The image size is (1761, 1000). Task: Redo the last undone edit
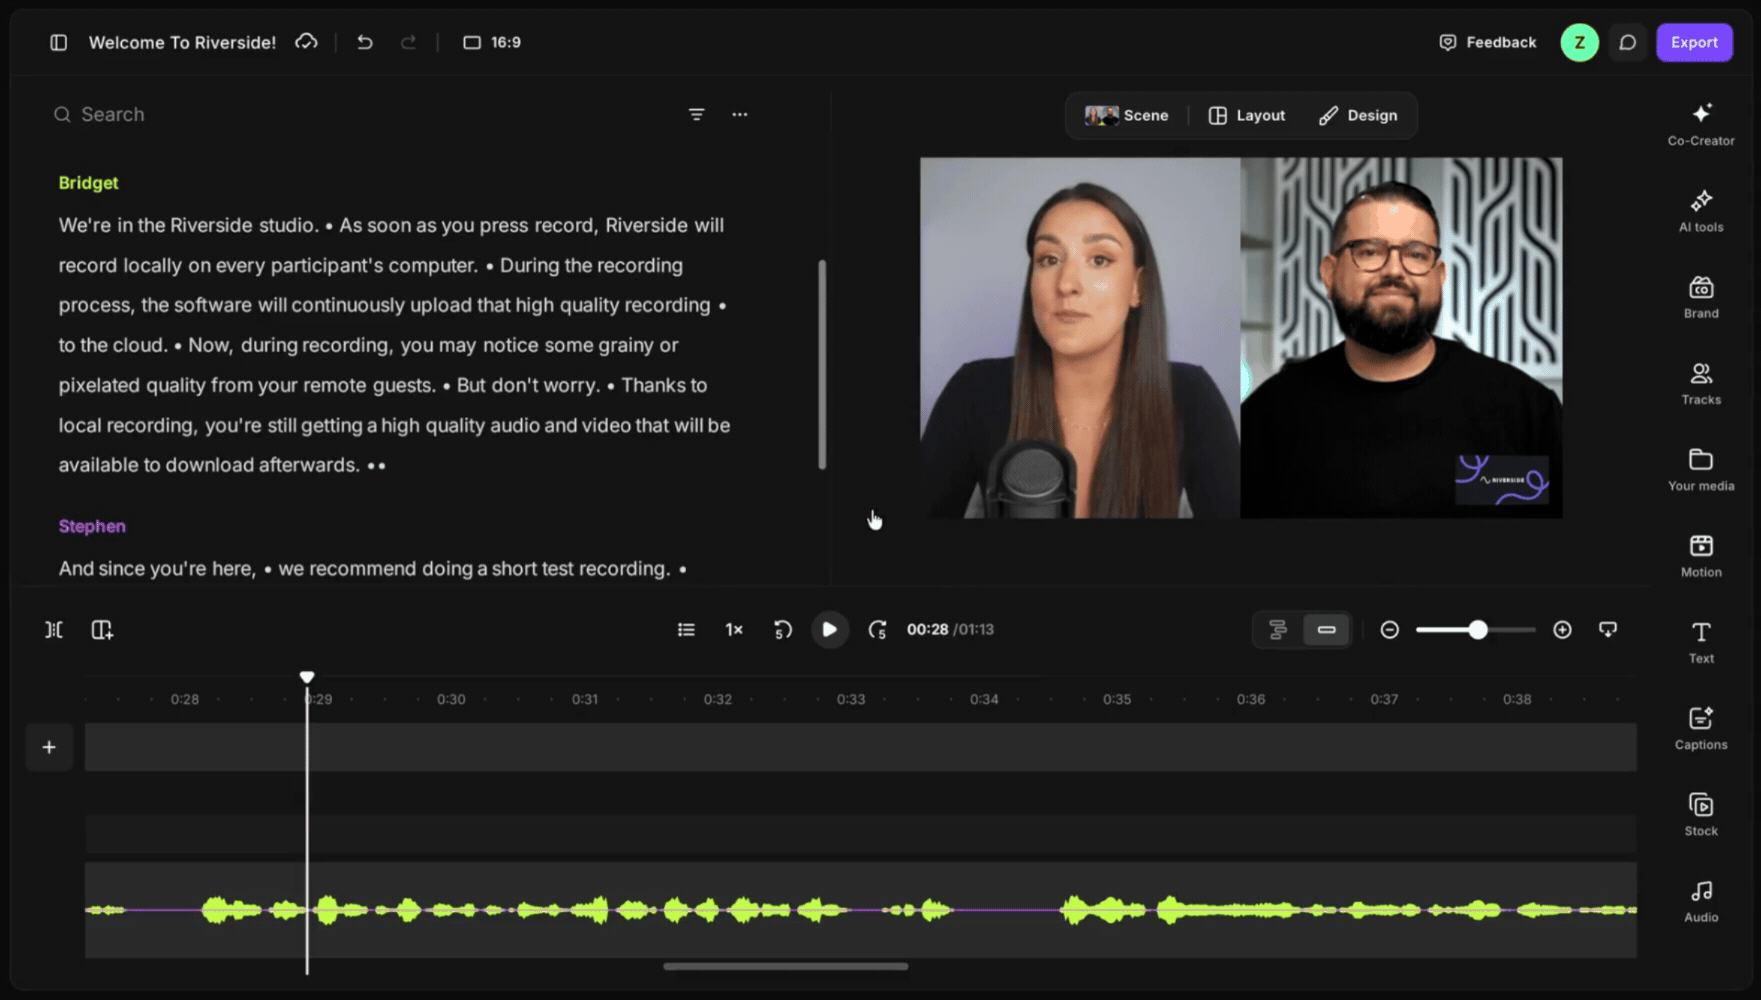[408, 42]
